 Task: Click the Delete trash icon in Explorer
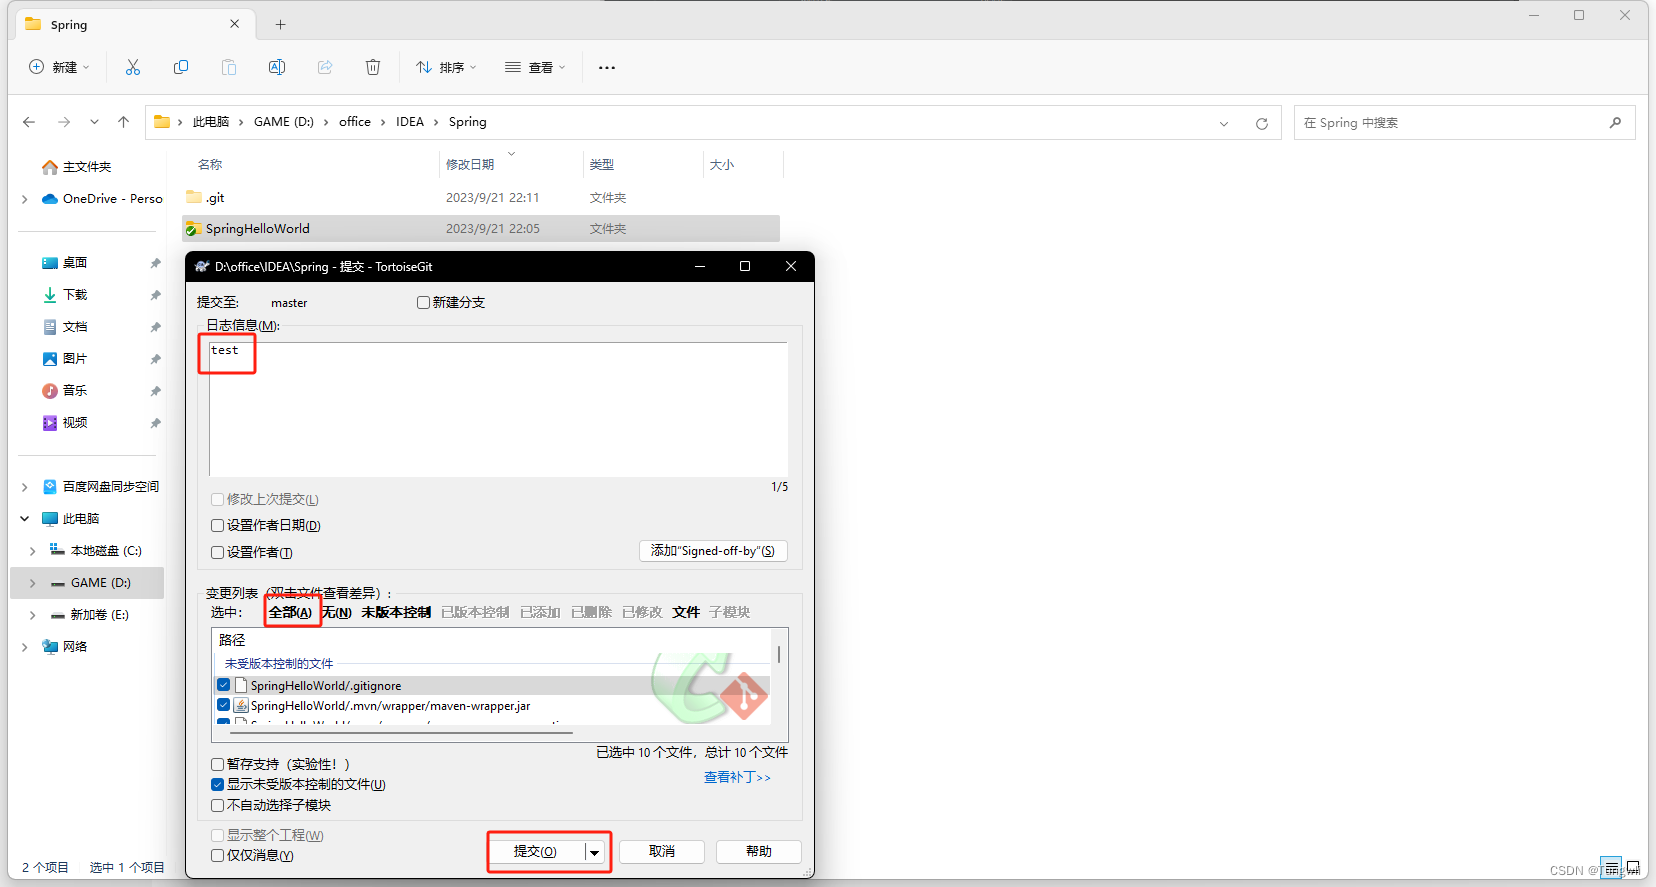[373, 67]
